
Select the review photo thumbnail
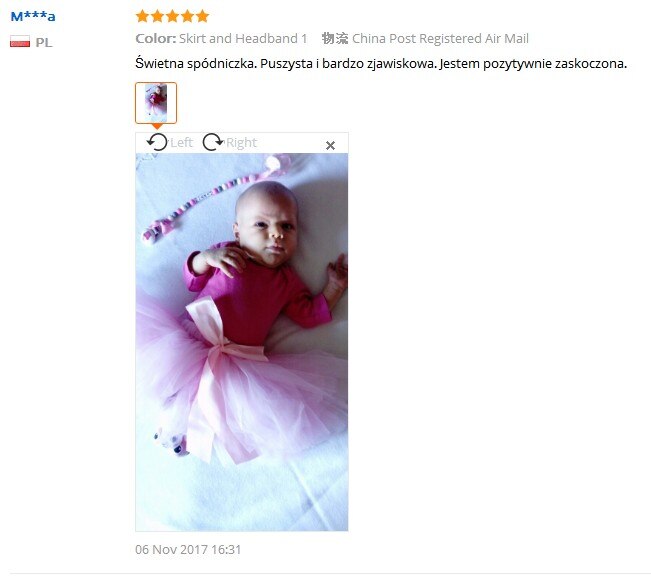click(156, 103)
